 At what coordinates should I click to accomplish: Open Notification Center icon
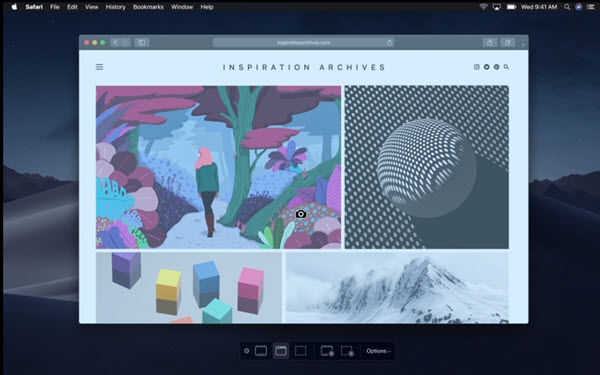[590, 7]
